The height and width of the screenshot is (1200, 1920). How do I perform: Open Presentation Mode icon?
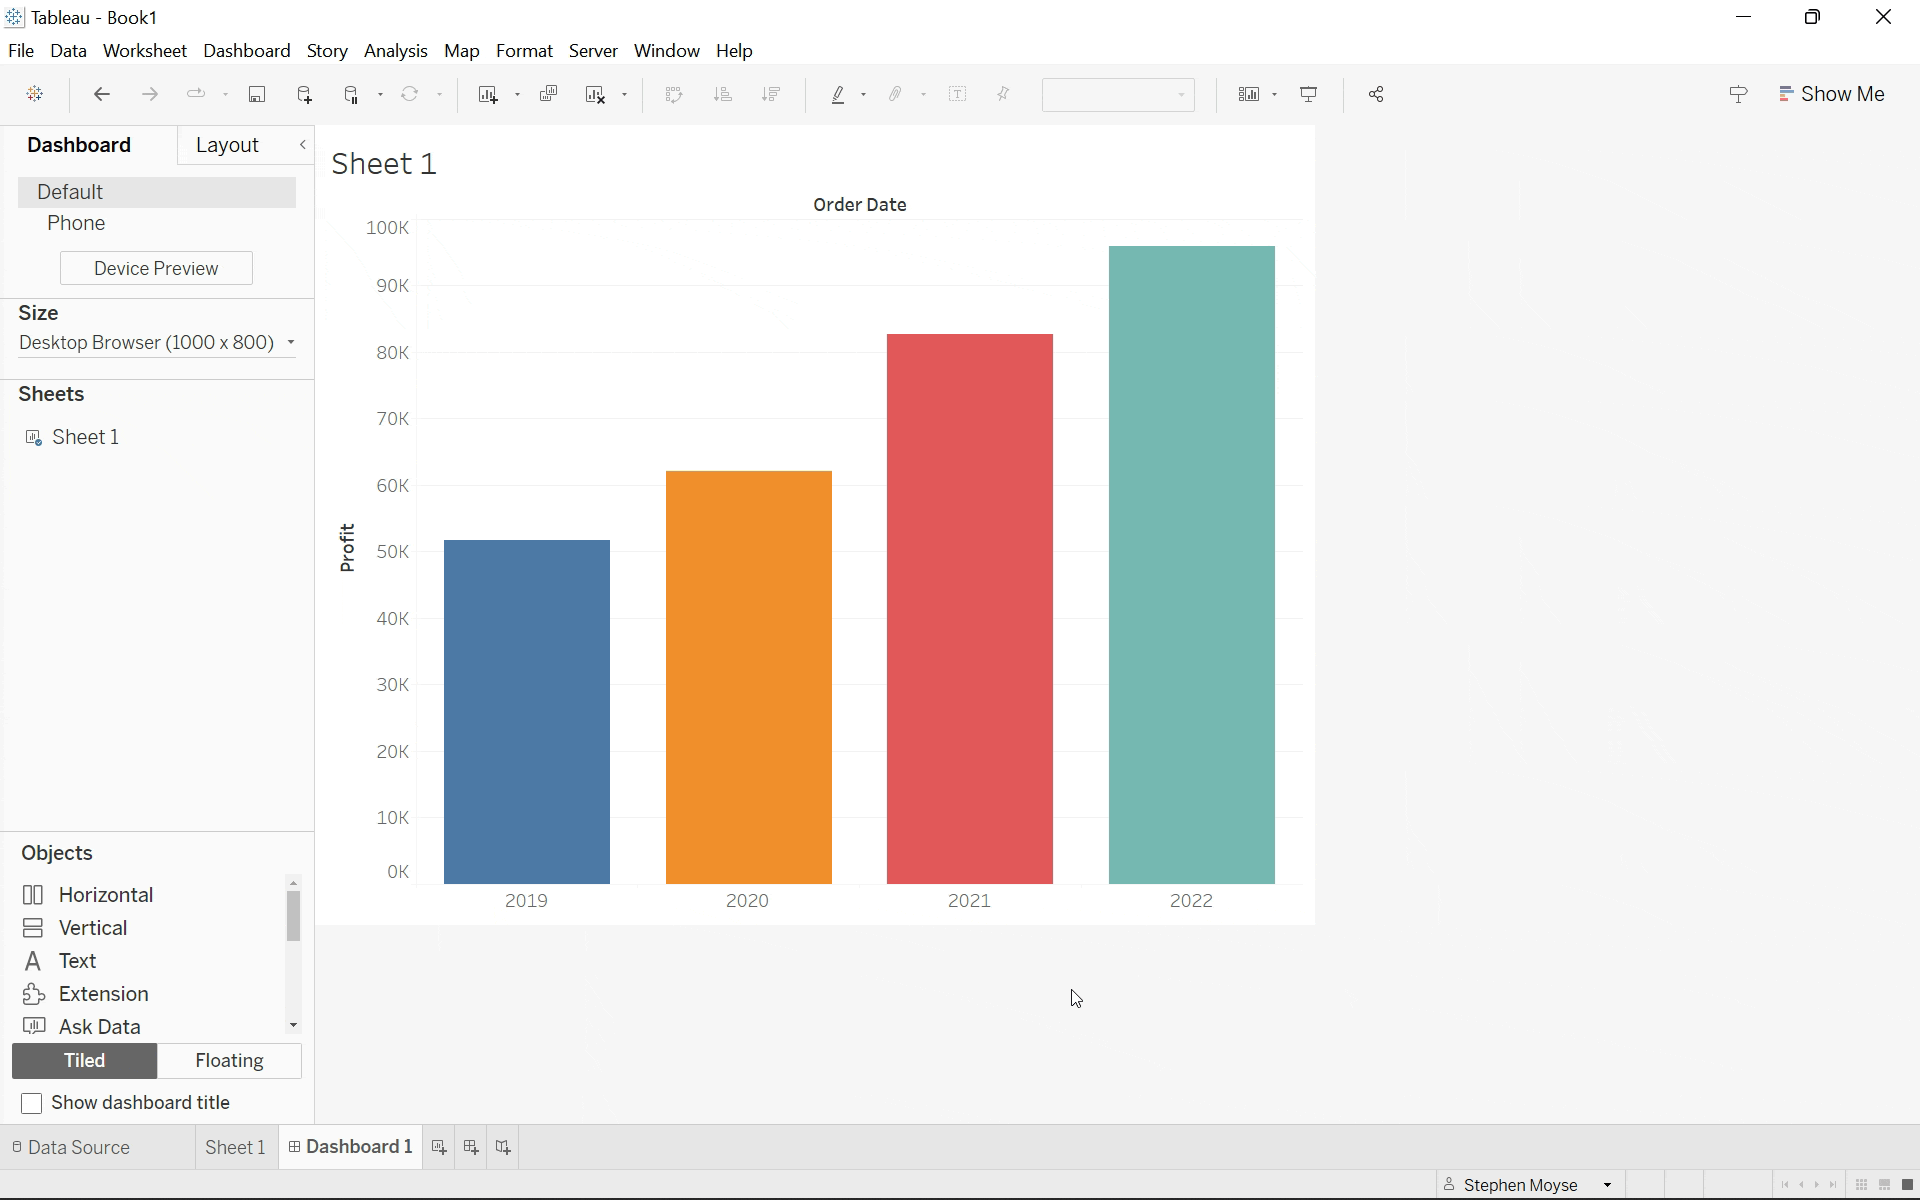pos(1308,94)
